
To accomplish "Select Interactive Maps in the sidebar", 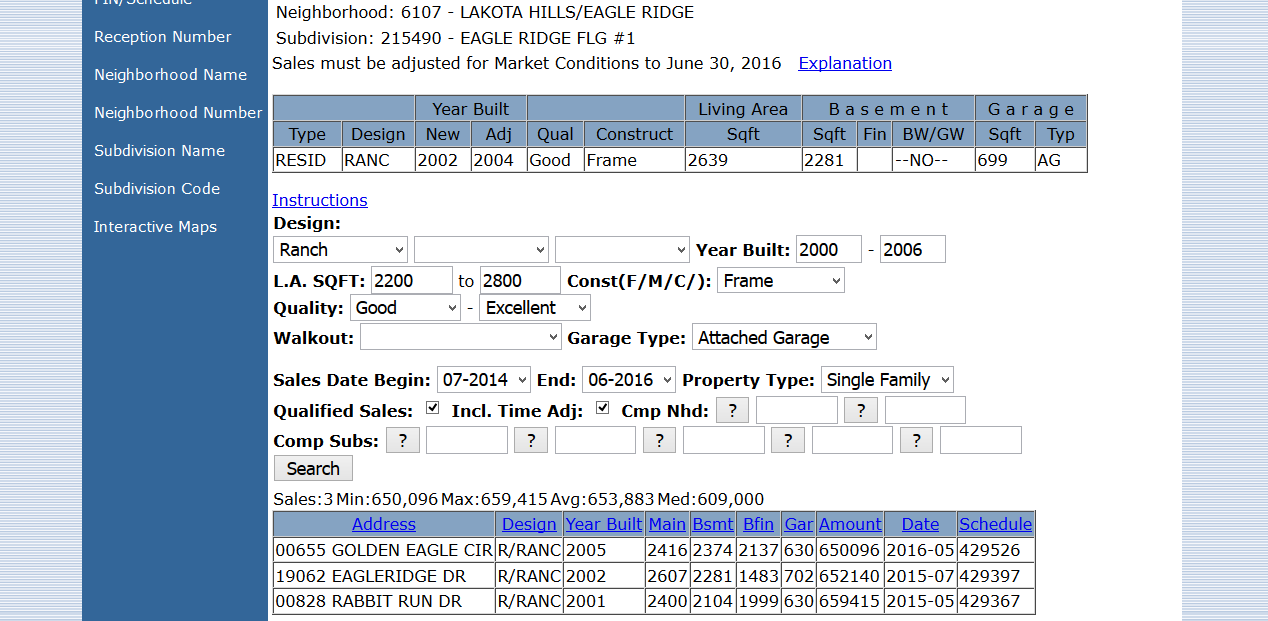I will 155,227.
